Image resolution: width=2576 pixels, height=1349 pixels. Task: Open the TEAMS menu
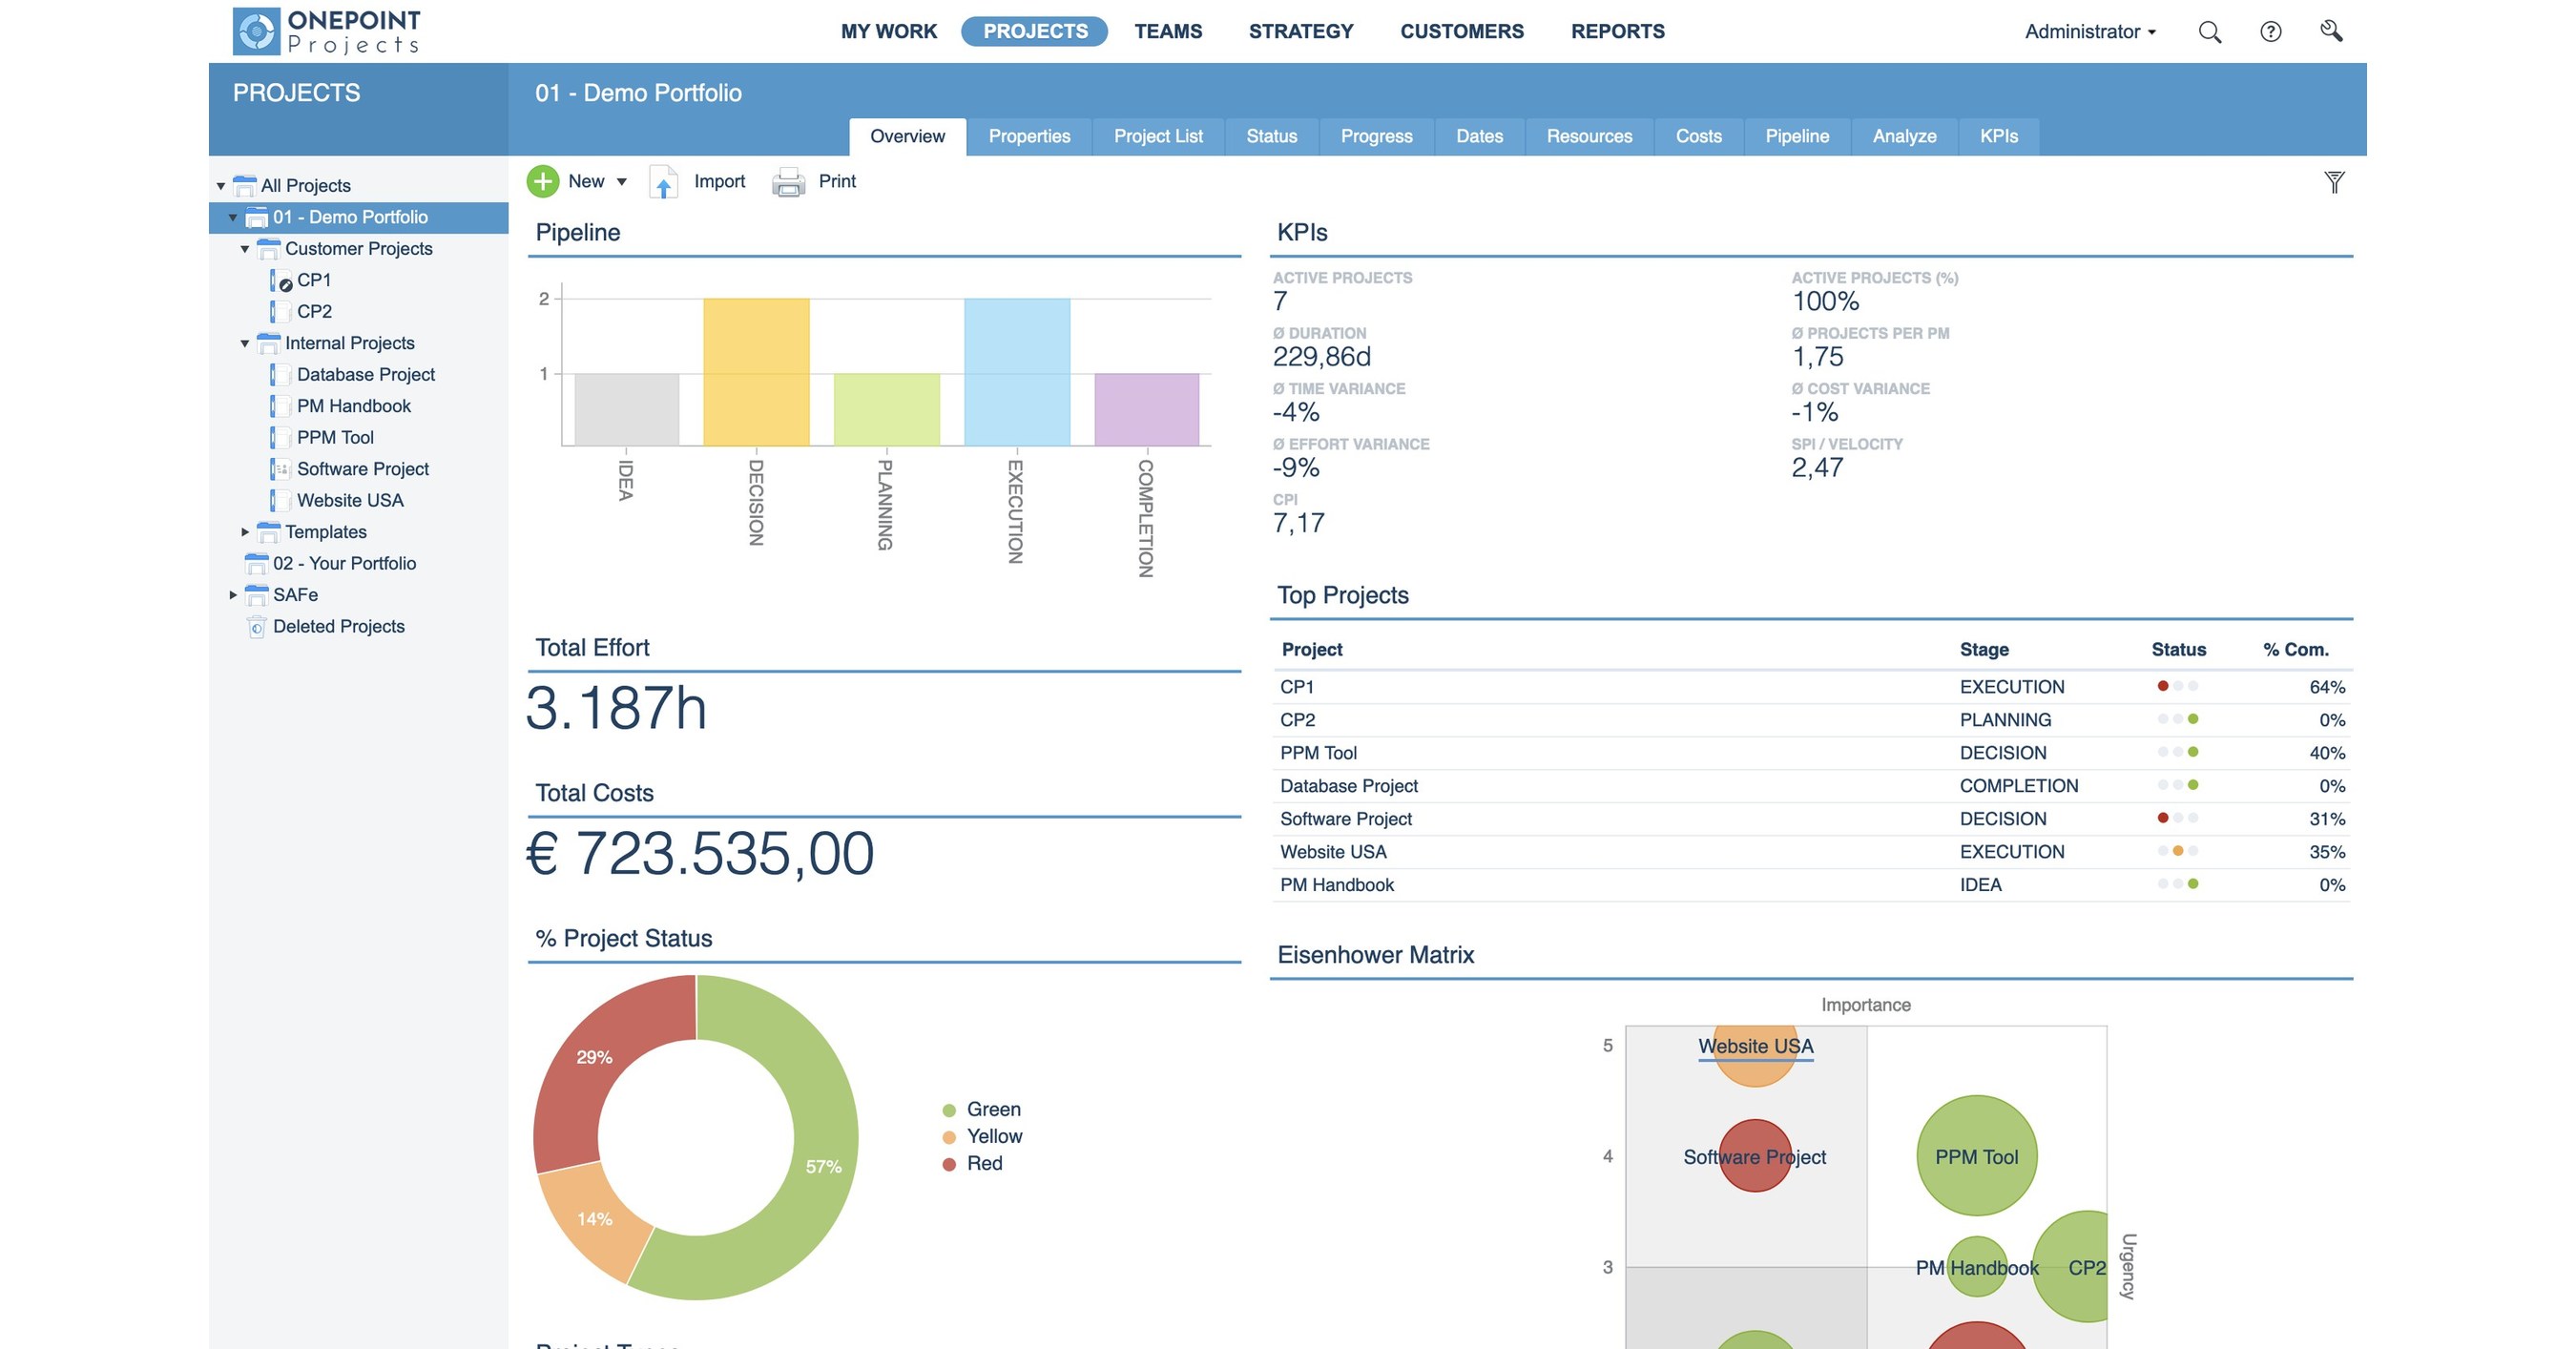(1168, 32)
